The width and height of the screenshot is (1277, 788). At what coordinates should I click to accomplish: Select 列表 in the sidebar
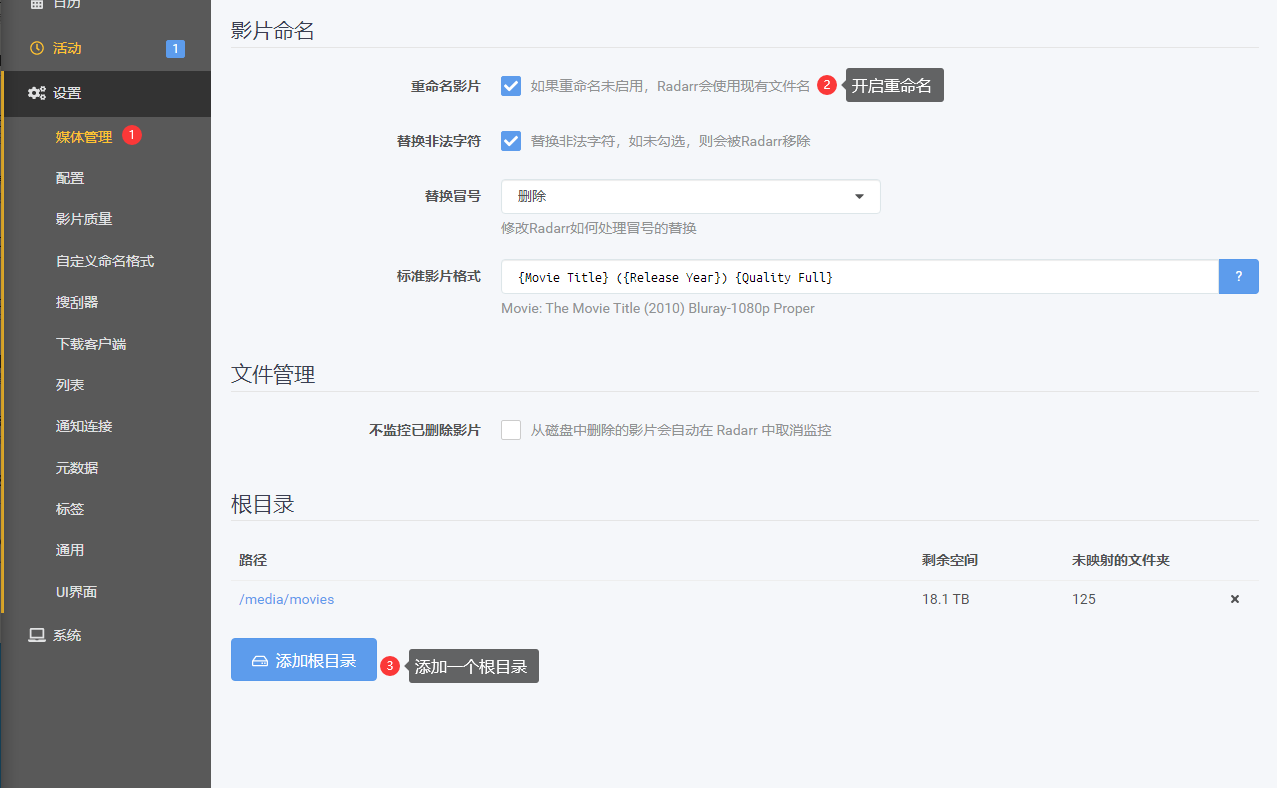tap(70, 385)
